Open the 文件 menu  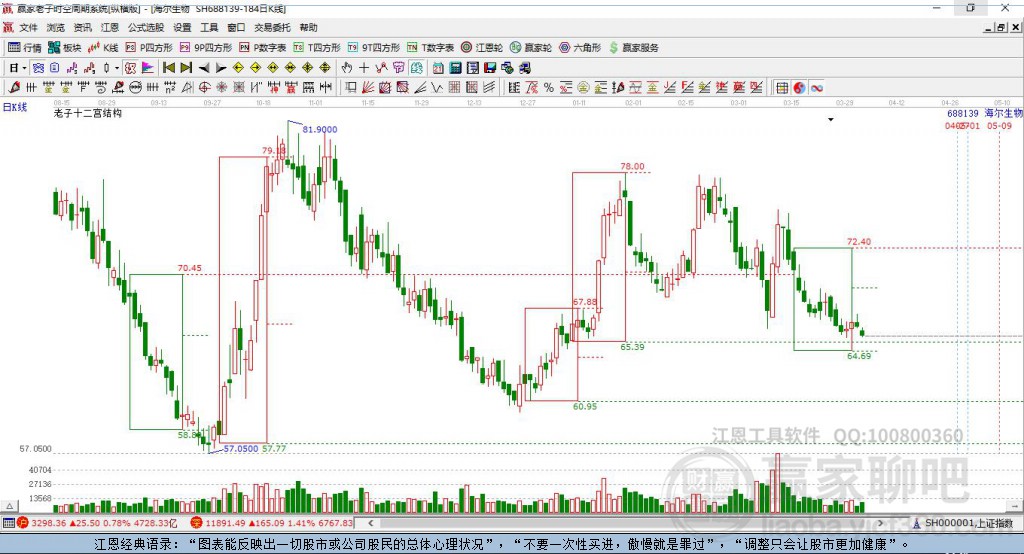click(x=28, y=27)
